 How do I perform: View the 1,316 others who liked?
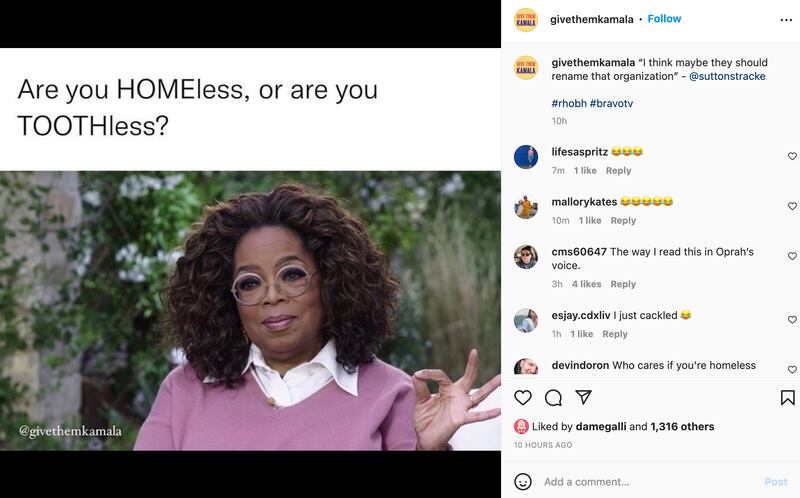pos(682,426)
